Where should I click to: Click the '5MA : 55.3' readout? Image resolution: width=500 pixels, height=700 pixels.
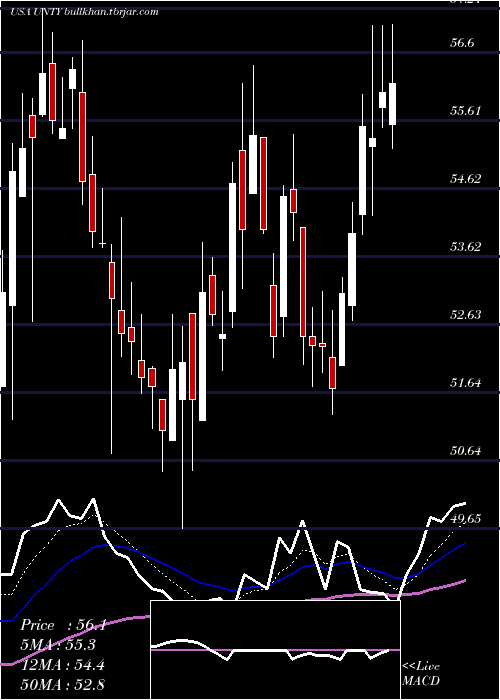tap(58, 645)
